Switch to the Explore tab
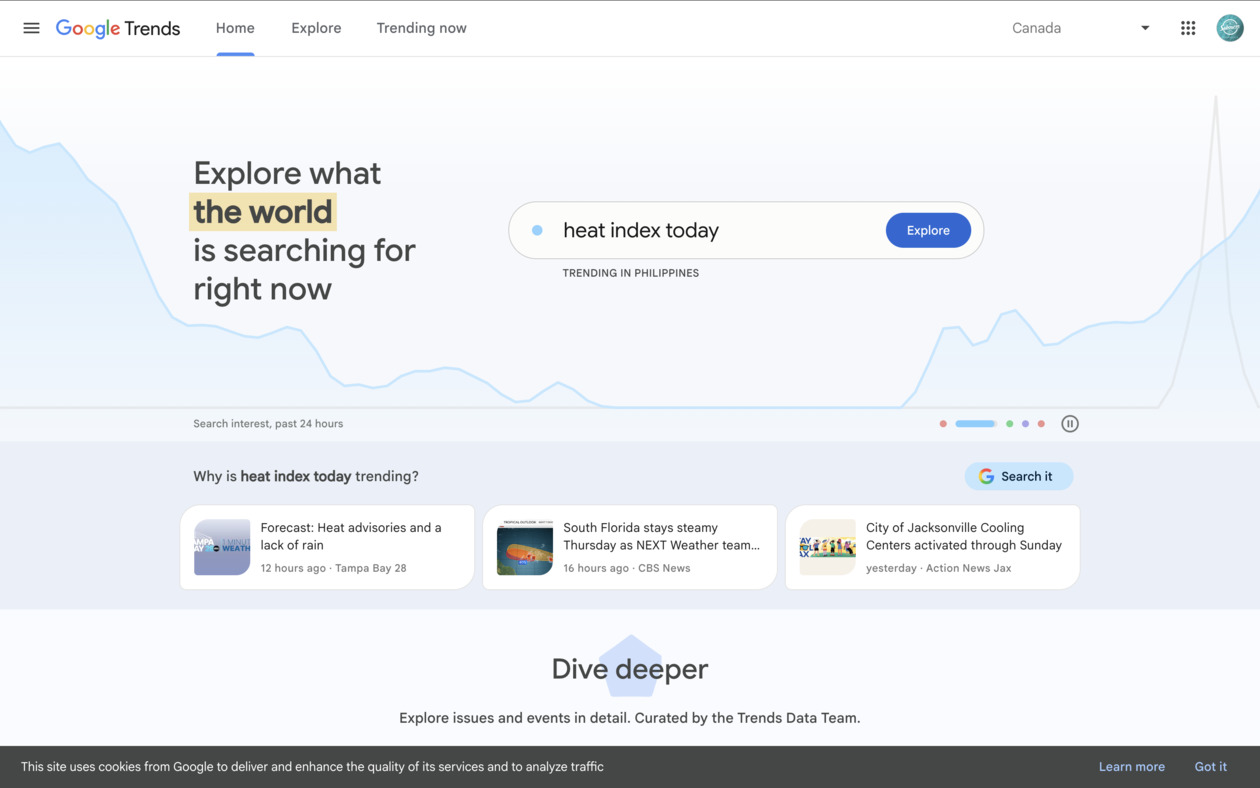This screenshot has height=788, width=1260. (316, 28)
